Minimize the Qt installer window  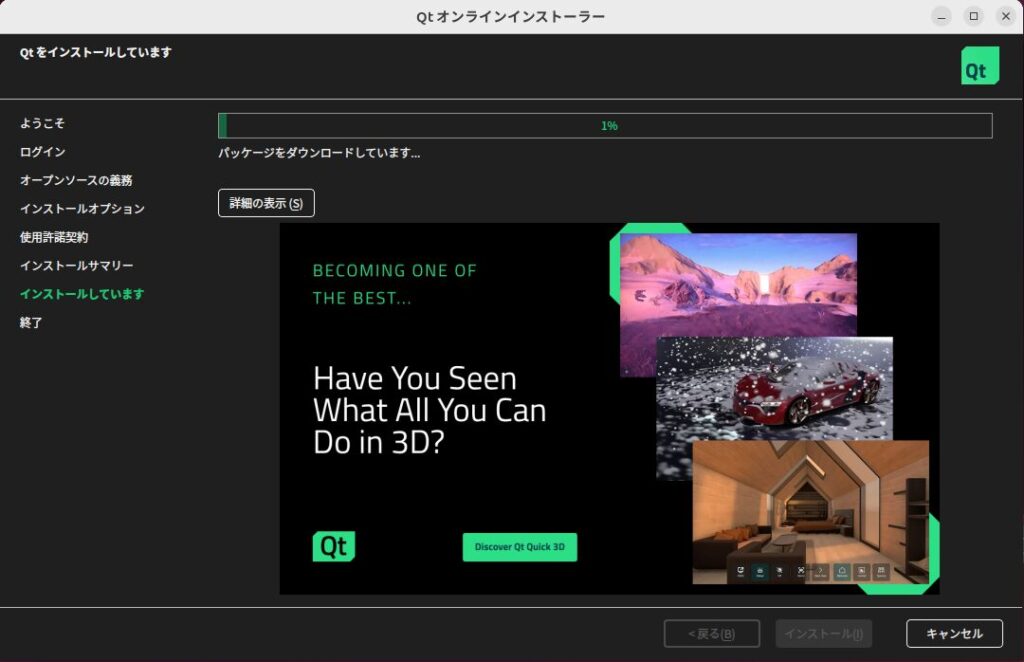click(x=941, y=16)
